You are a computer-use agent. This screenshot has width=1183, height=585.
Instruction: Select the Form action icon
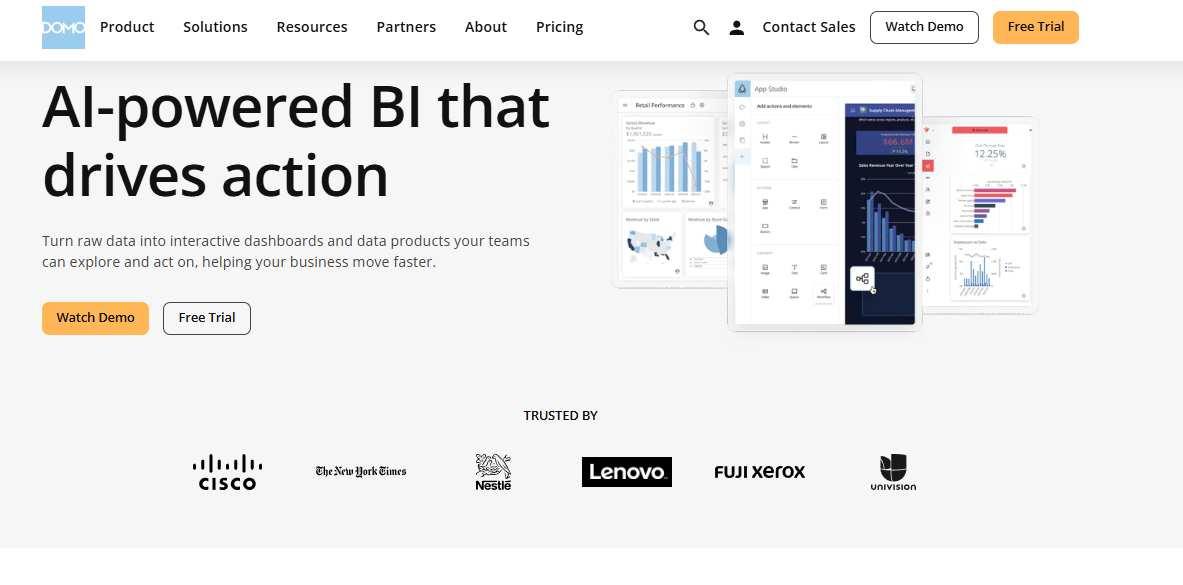coord(823,202)
